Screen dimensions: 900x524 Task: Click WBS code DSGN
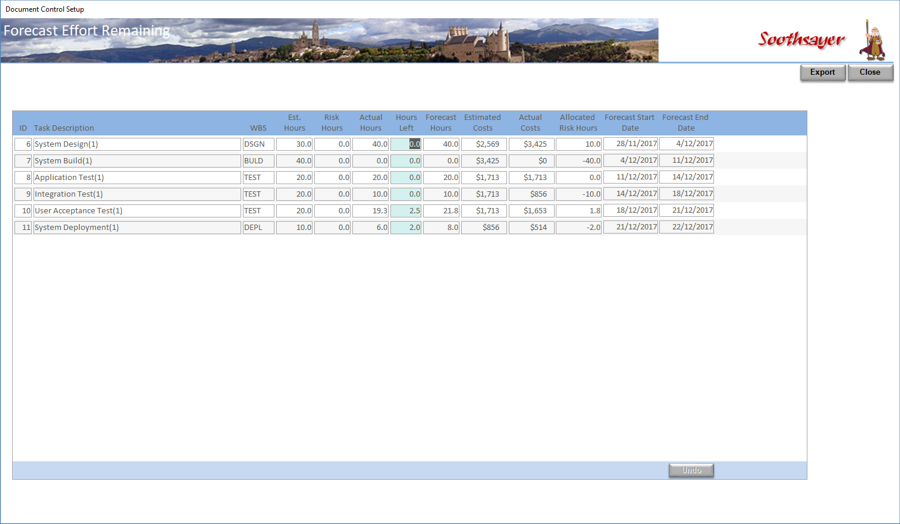[x=258, y=144]
